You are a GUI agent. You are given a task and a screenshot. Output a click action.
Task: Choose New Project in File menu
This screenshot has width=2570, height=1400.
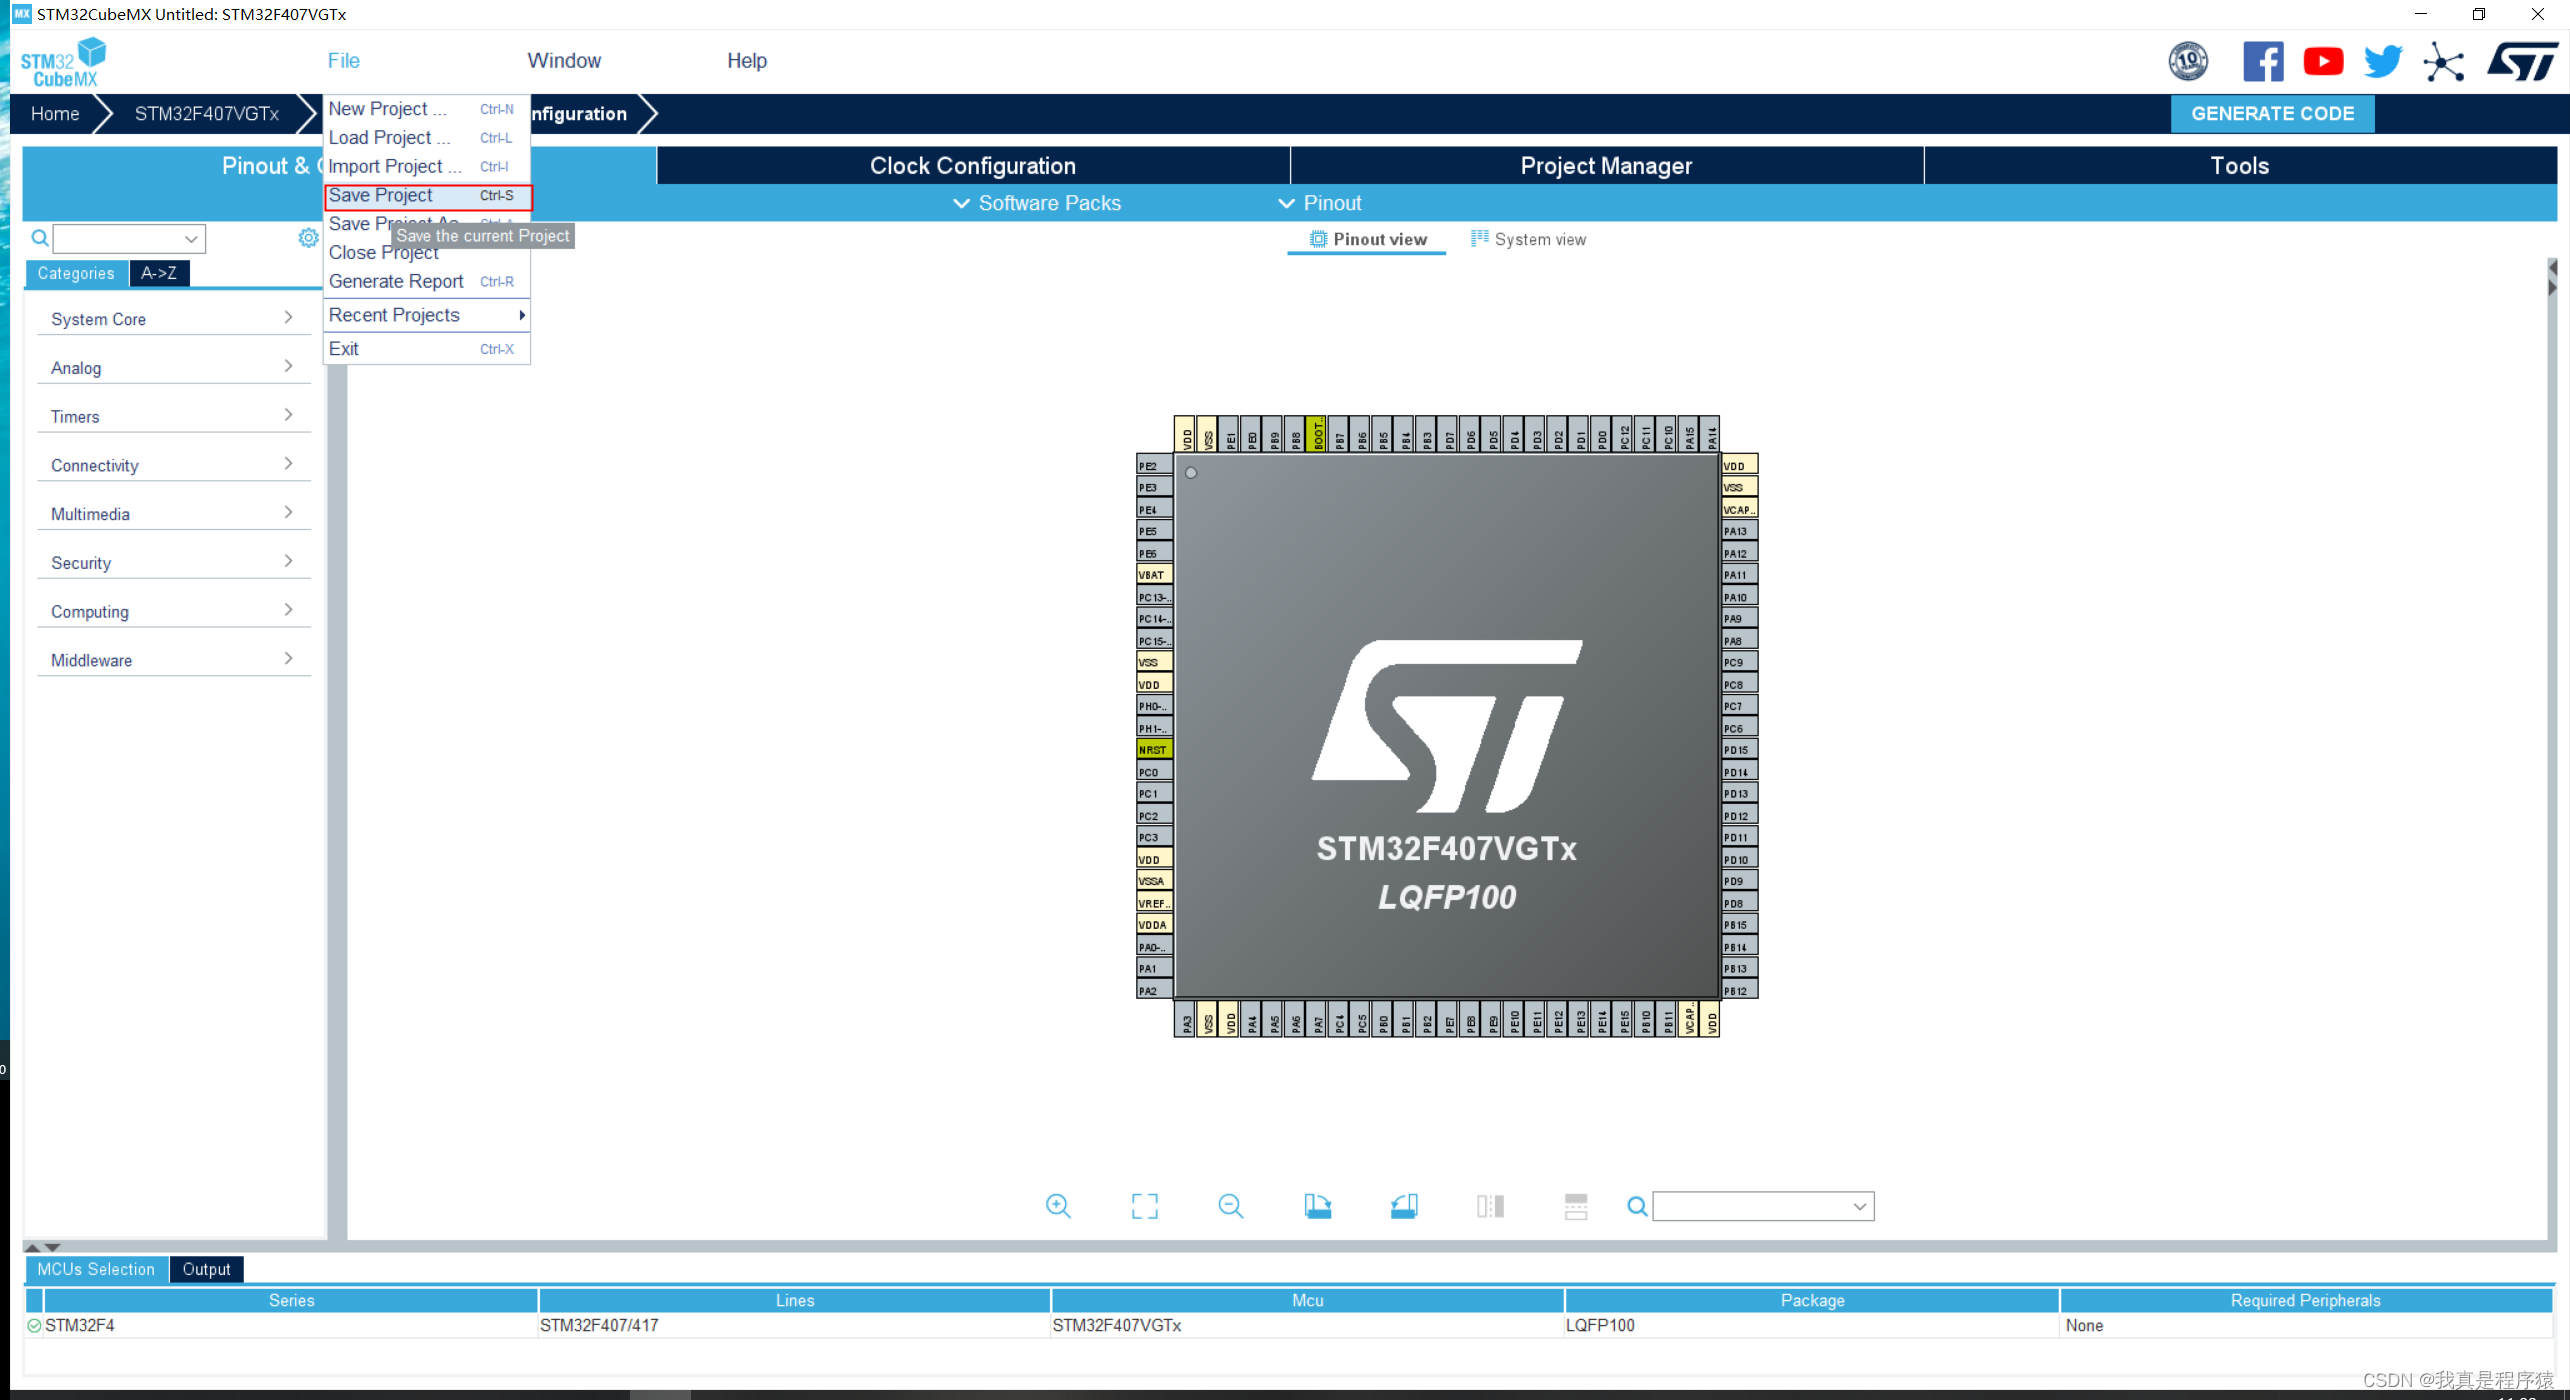(427, 109)
